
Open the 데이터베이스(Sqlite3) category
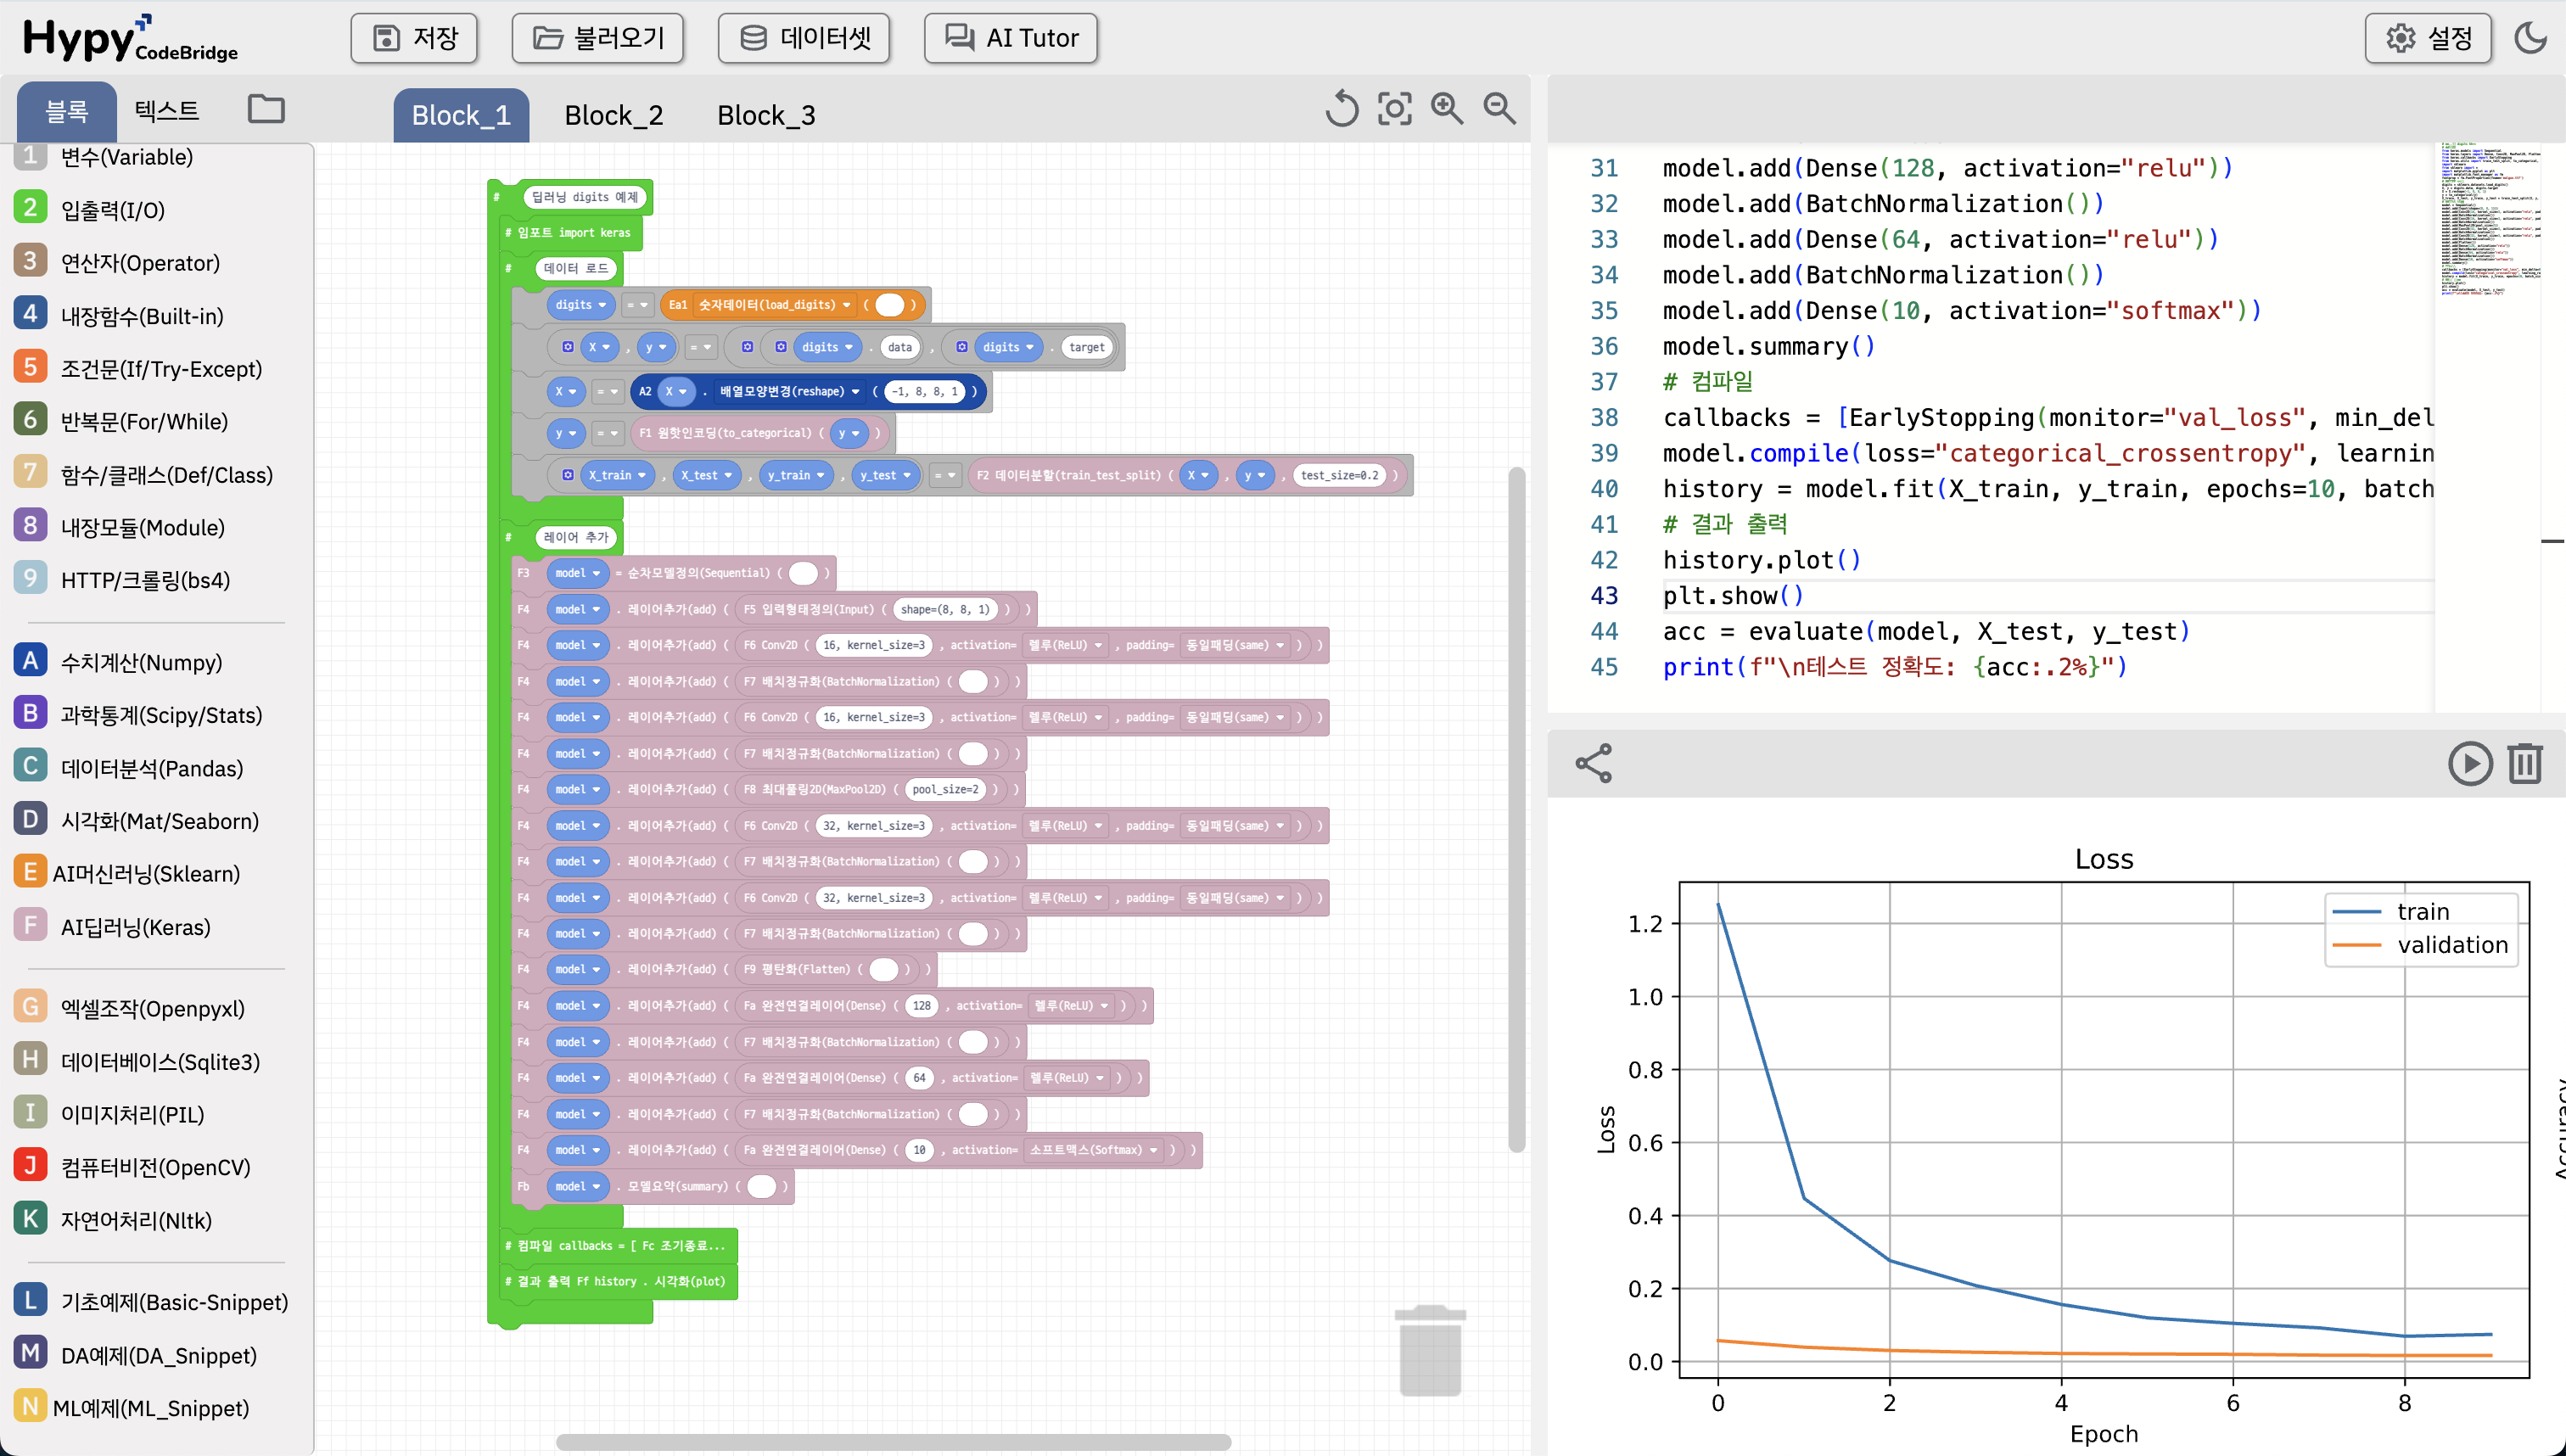pyautogui.click(x=138, y=1061)
